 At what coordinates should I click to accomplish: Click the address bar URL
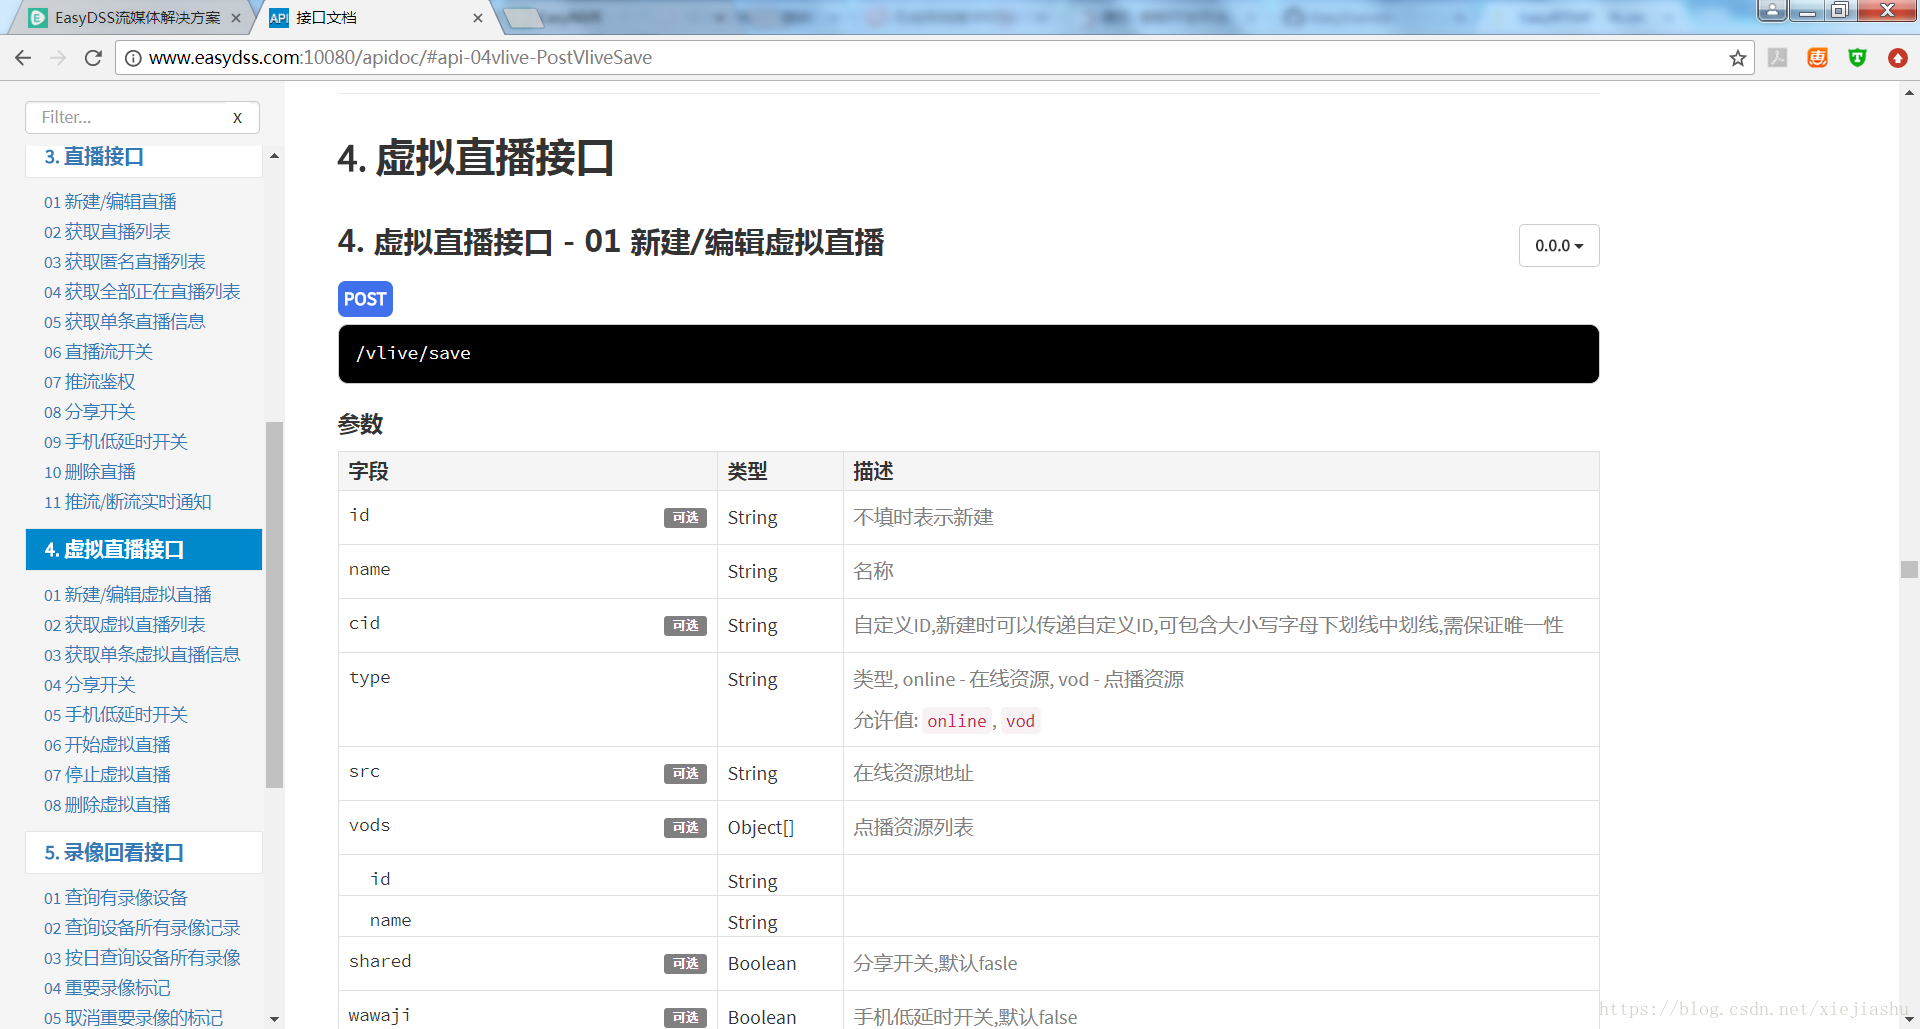[x=400, y=58]
